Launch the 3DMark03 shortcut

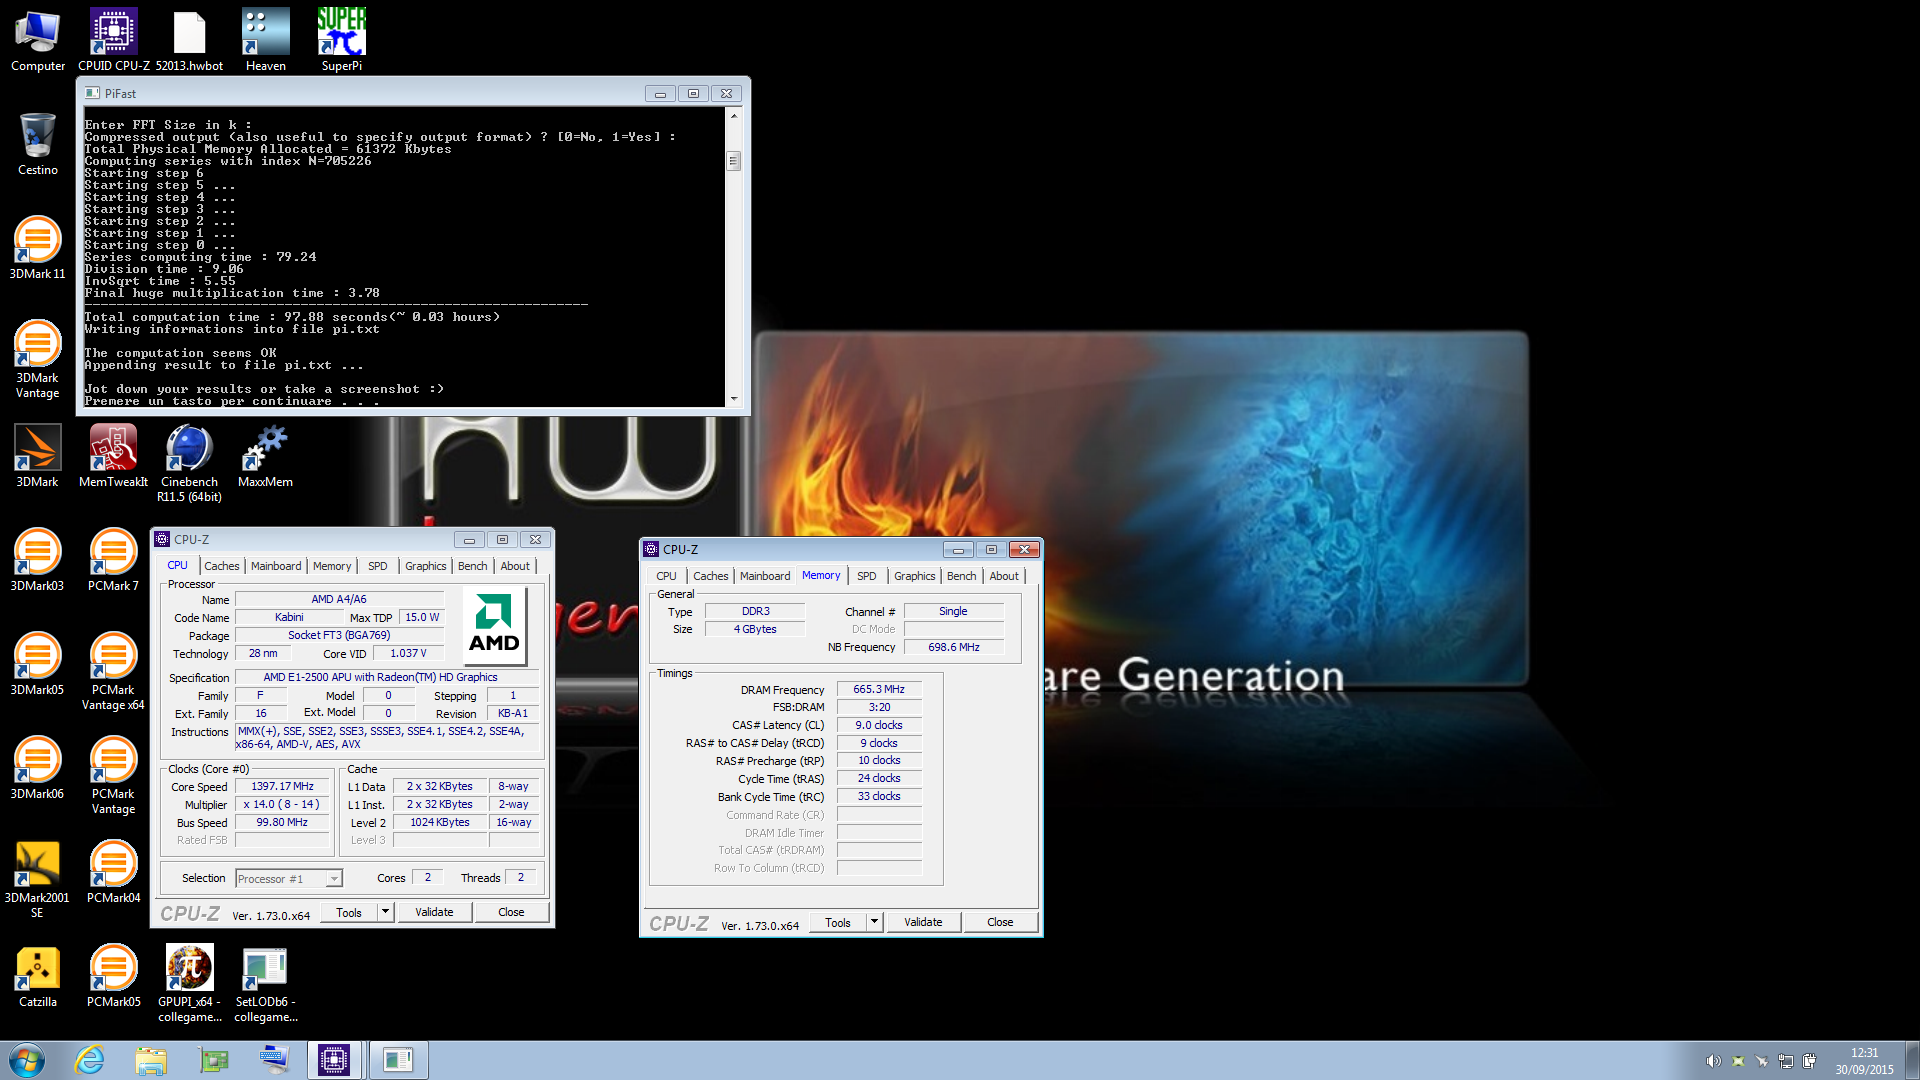point(38,560)
